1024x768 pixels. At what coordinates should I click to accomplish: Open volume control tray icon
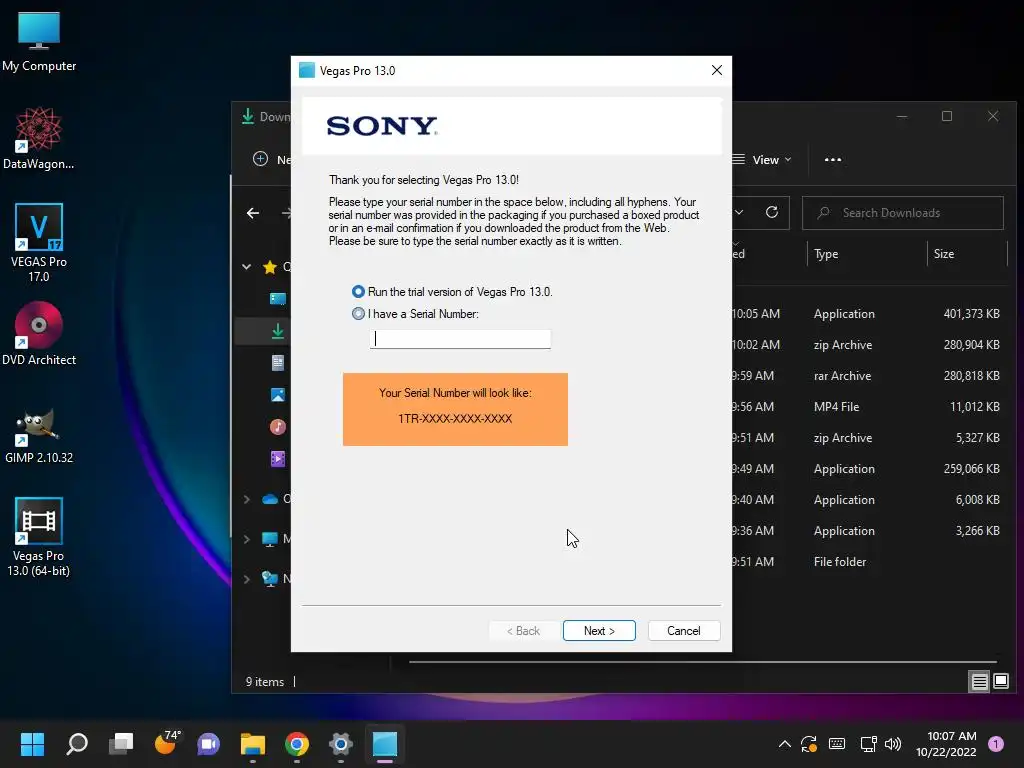(893, 744)
